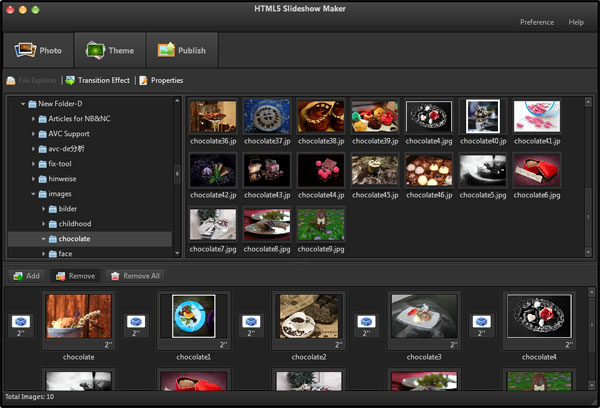The height and width of the screenshot is (408, 600).
Task: Open the Preference menu
Action: (x=536, y=22)
